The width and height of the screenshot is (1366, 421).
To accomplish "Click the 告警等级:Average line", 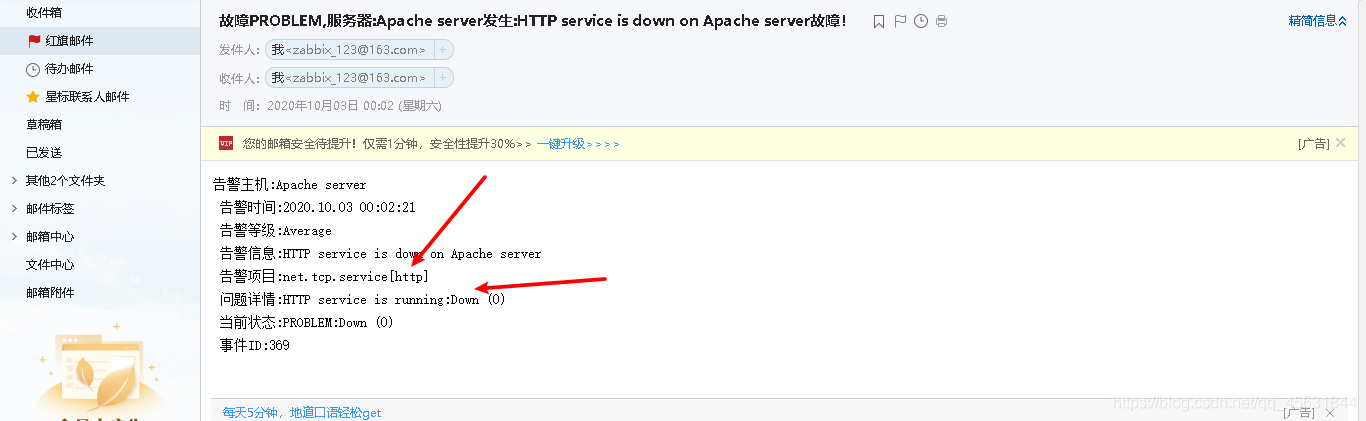I will pos(275,231).
